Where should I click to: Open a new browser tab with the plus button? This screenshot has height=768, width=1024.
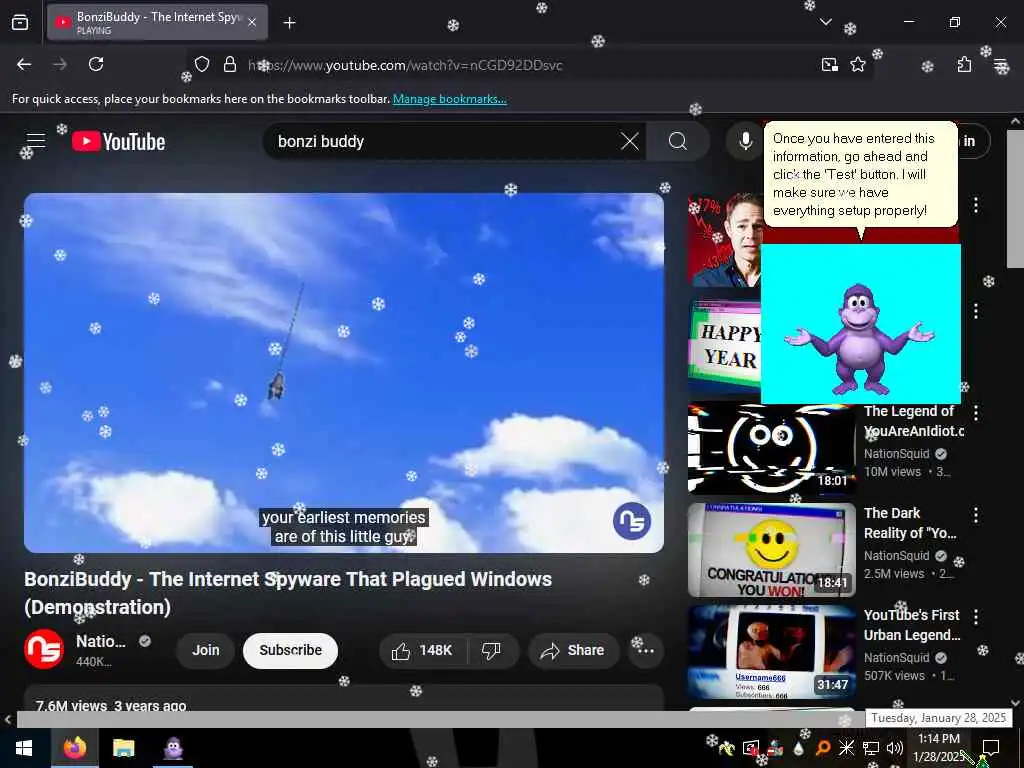[x=289, y=23]
